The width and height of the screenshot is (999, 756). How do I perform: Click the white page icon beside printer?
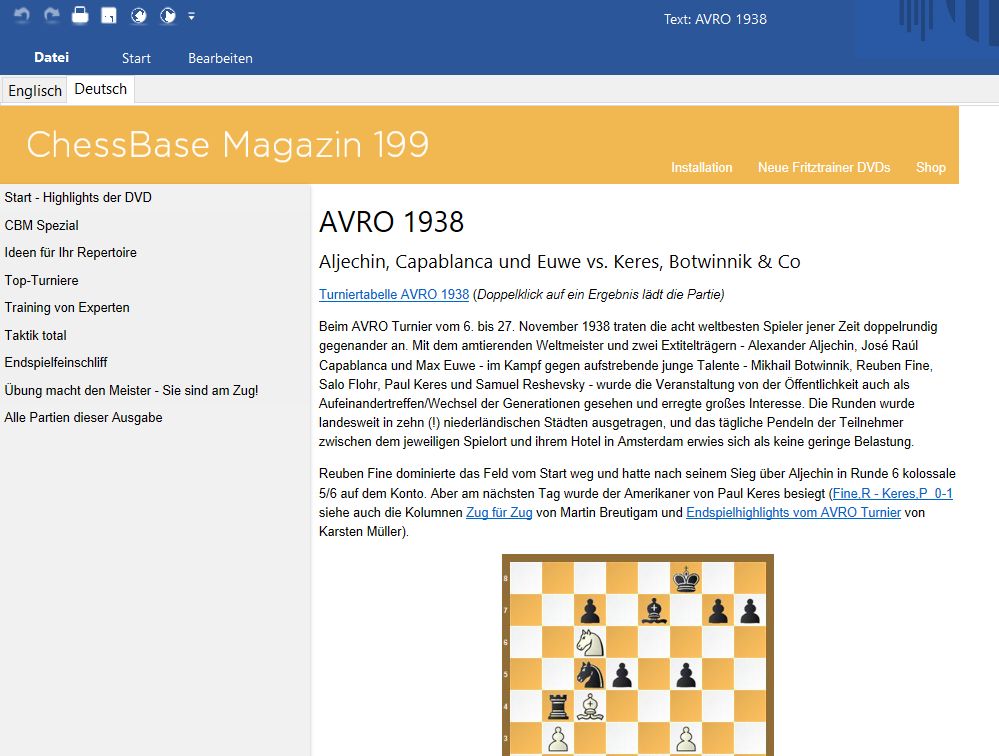click(x=109, y=16)
